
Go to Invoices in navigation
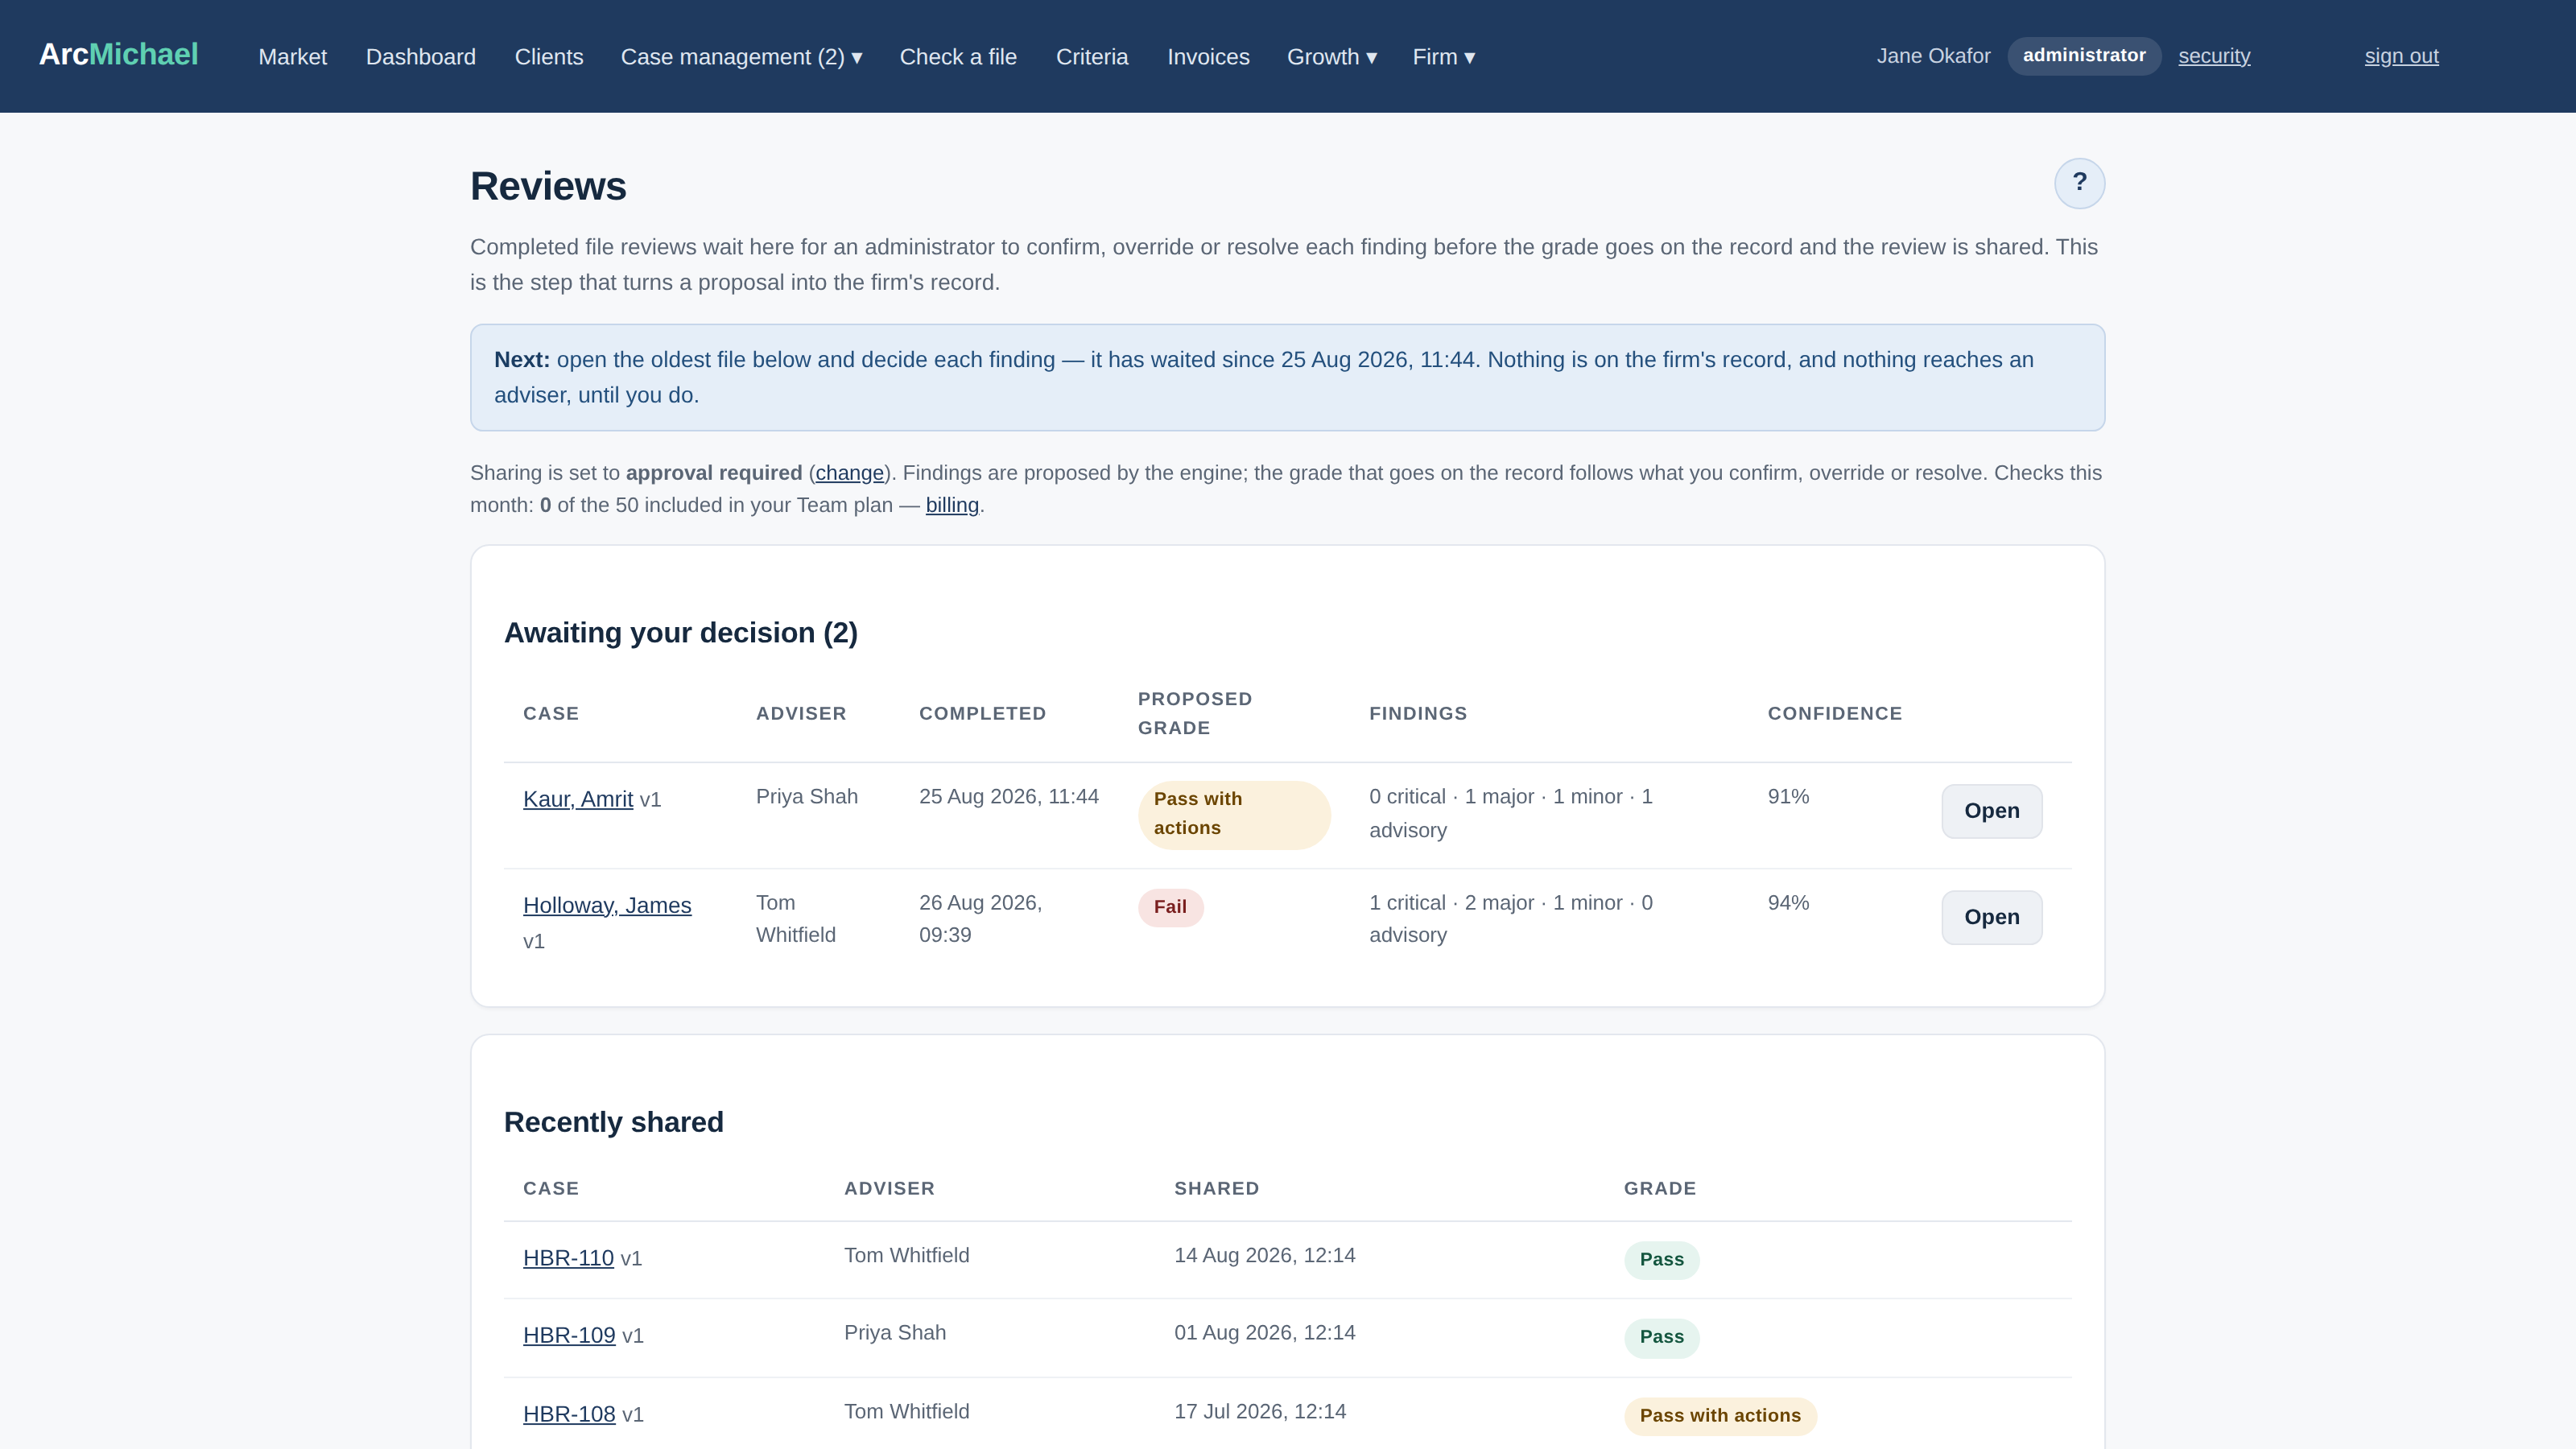tap(1208, 57)
